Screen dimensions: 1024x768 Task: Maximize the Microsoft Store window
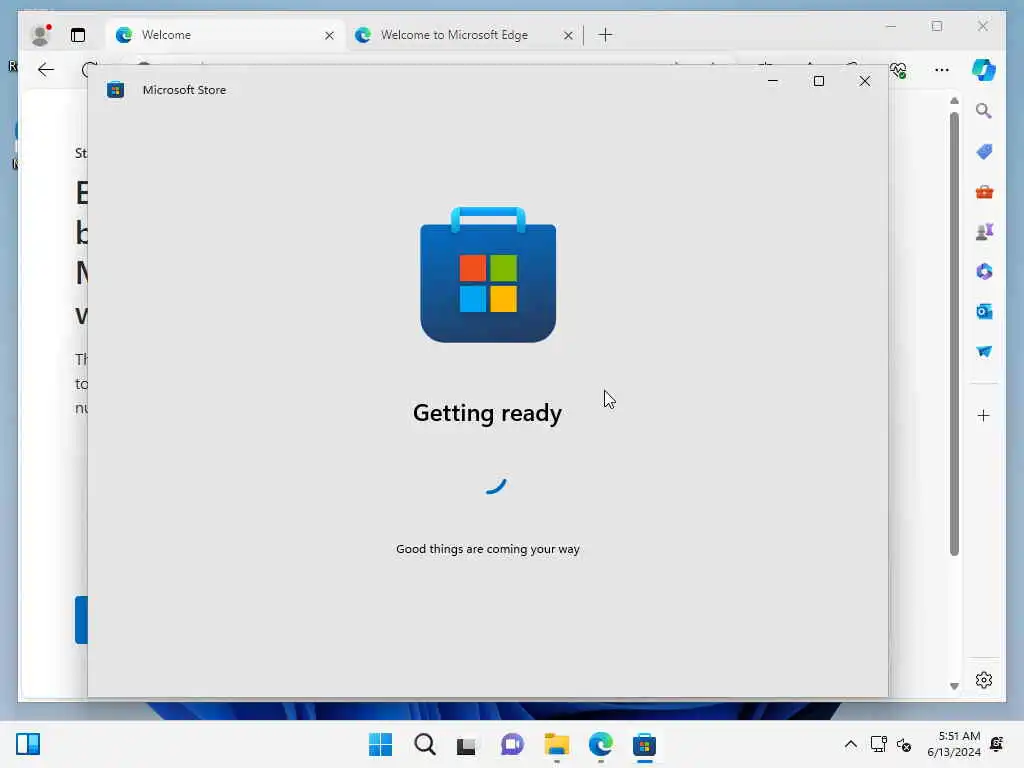[x=818, y=81]
